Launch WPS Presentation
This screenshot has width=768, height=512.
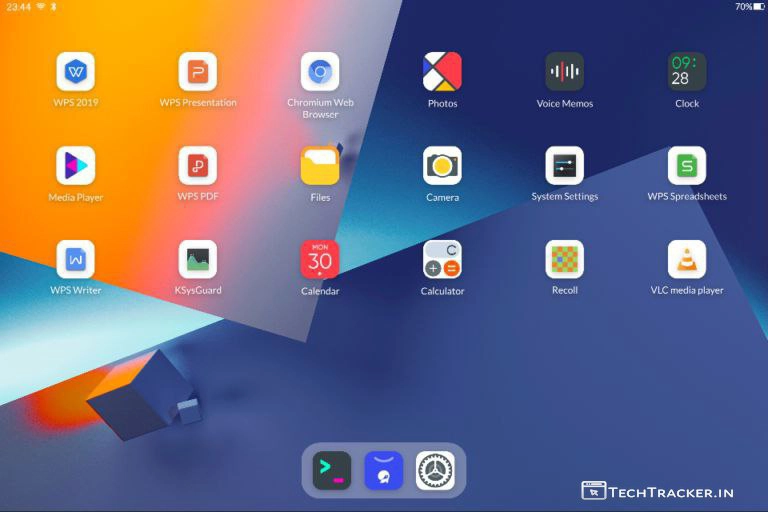pyautogui.click(x=198, y=72)
